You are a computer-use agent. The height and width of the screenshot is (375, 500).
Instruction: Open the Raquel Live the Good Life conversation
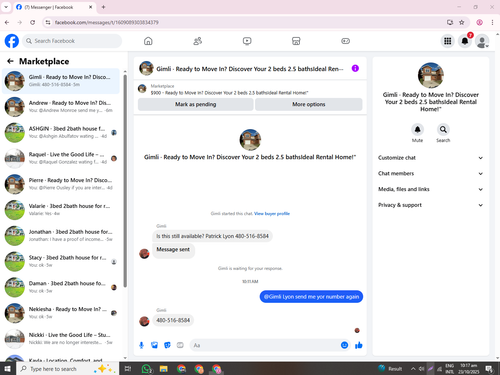click(x=61, y=158)
